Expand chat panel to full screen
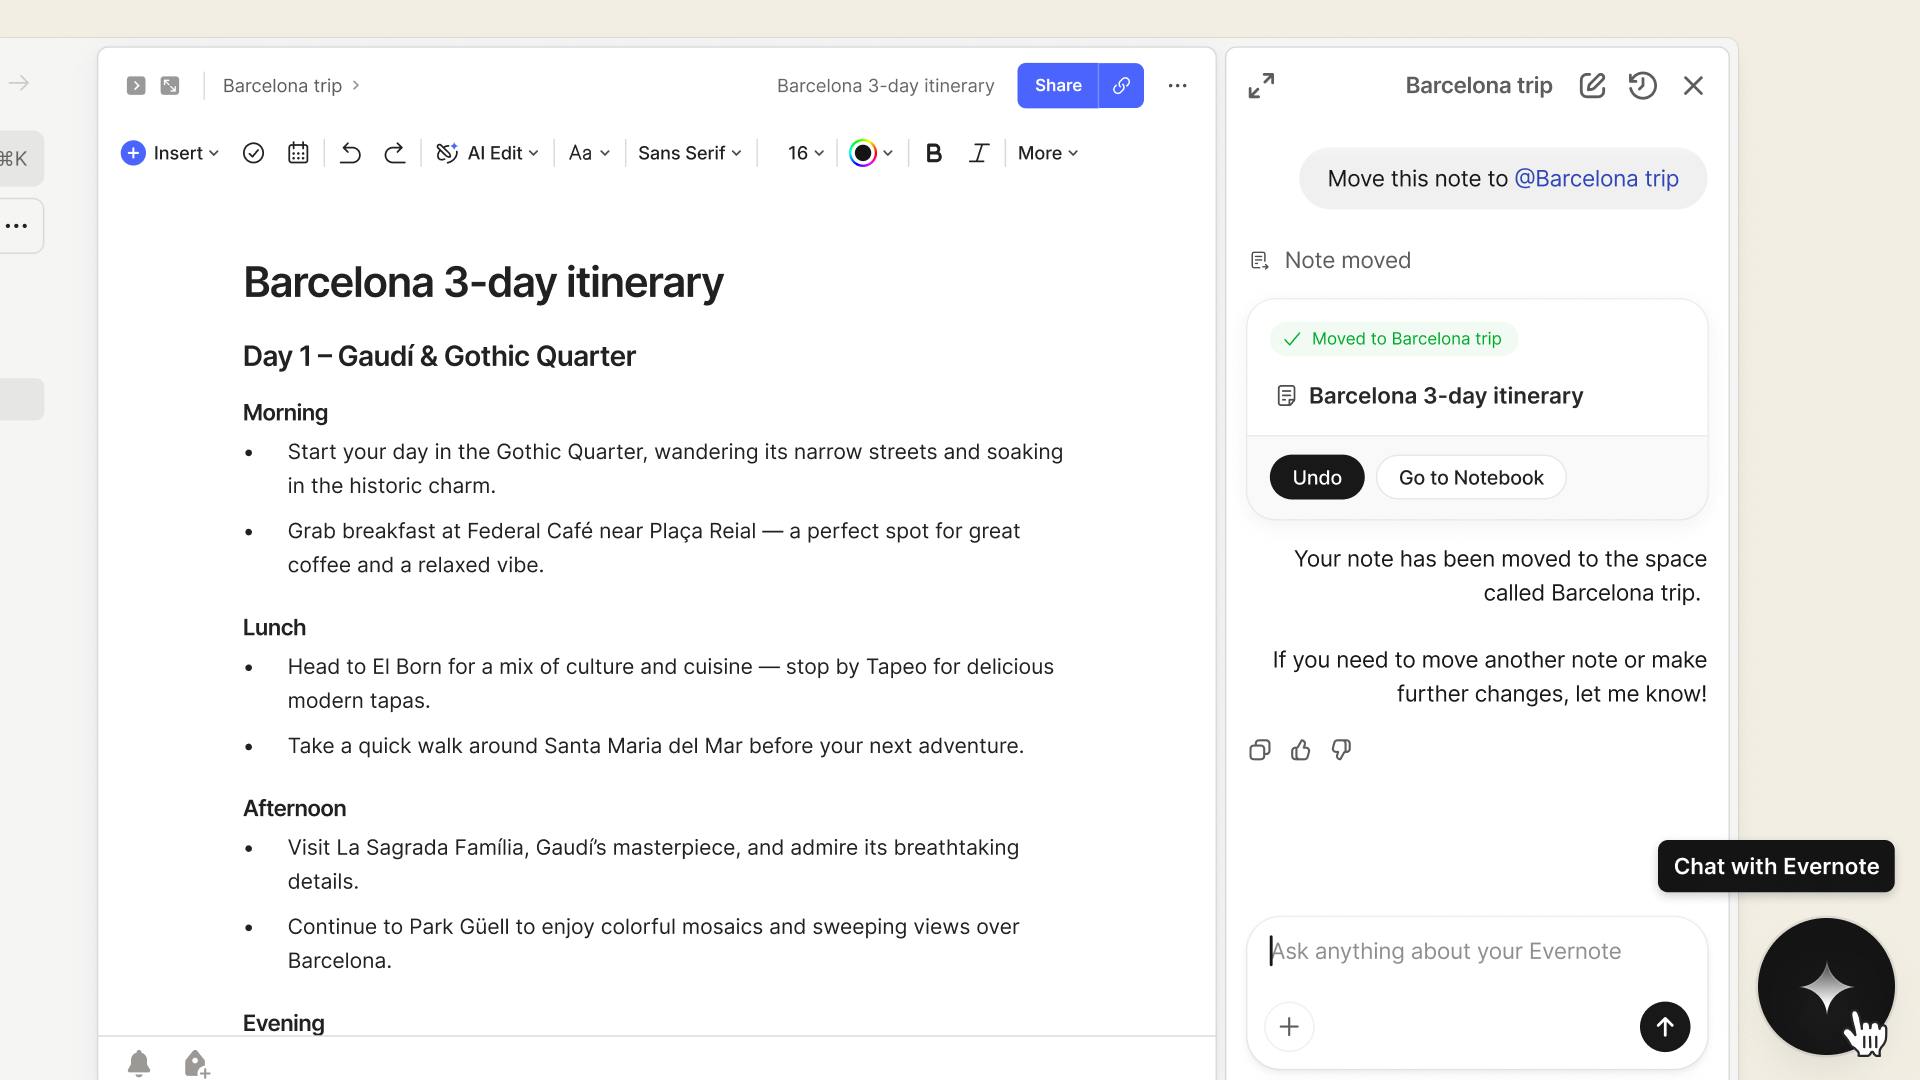This screenshot has width=1920, height=1080. tap(1261, 86)
